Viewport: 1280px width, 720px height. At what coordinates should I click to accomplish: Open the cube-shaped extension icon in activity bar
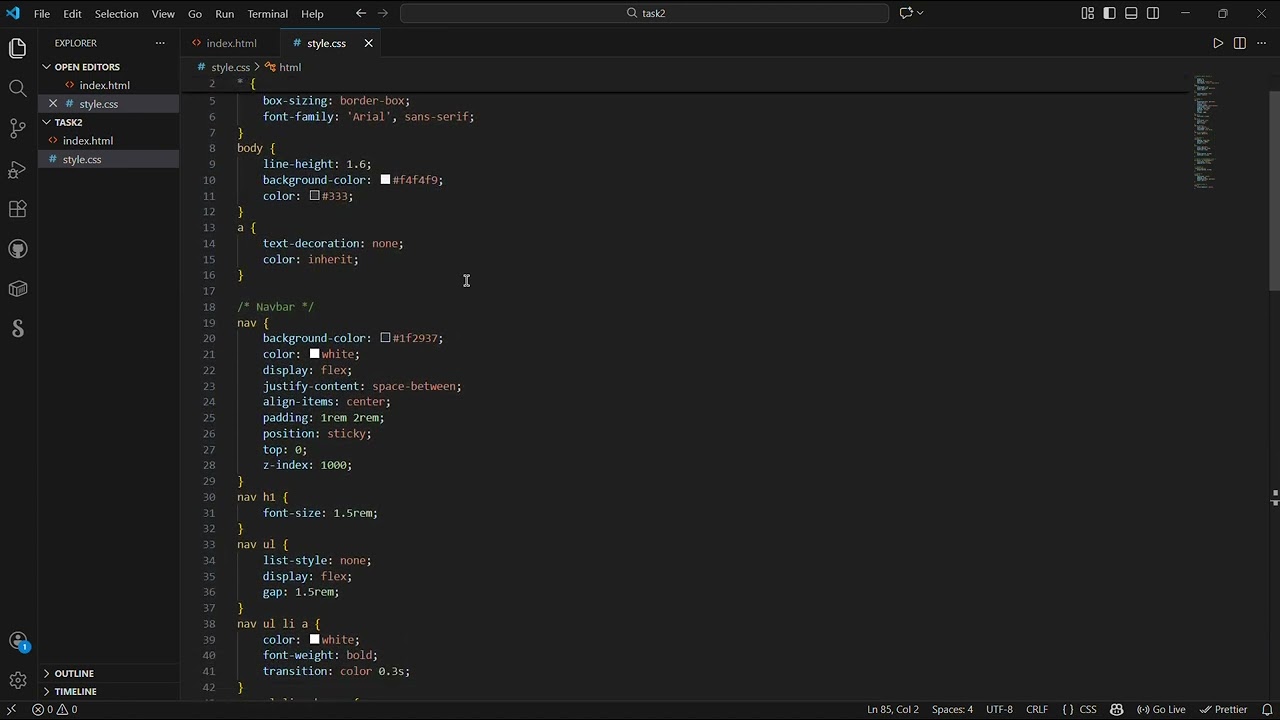17,289
